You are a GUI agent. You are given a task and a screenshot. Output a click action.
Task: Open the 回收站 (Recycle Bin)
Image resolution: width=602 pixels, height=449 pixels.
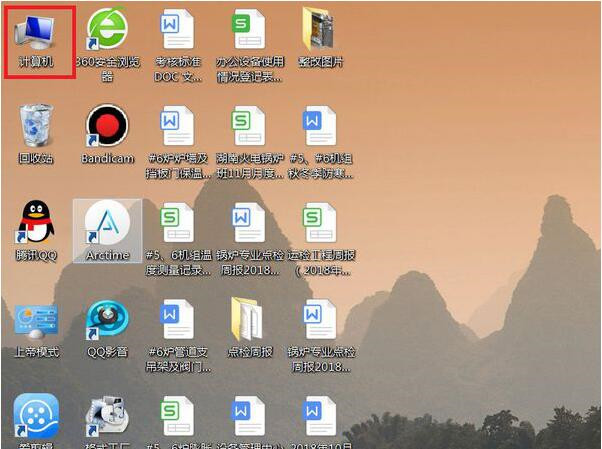tap(36, 127)
